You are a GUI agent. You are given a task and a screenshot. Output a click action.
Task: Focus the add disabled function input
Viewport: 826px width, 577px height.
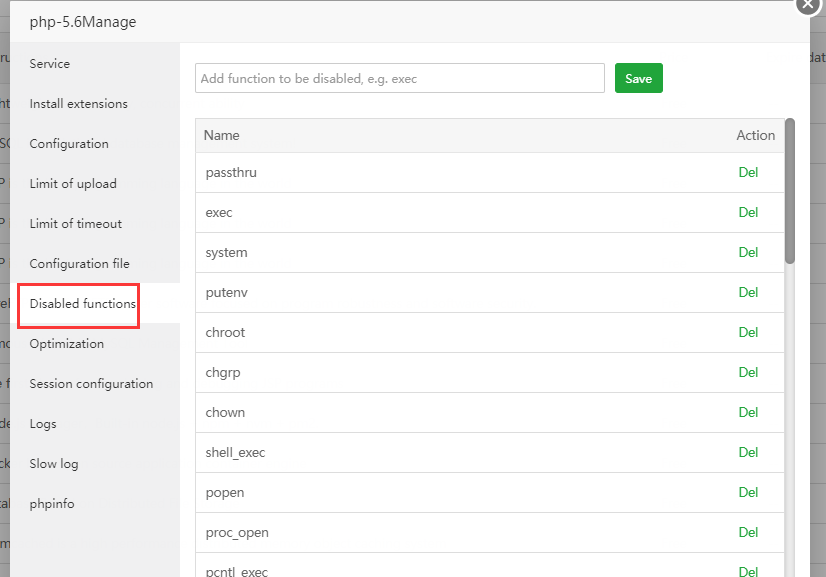[400, 79]
